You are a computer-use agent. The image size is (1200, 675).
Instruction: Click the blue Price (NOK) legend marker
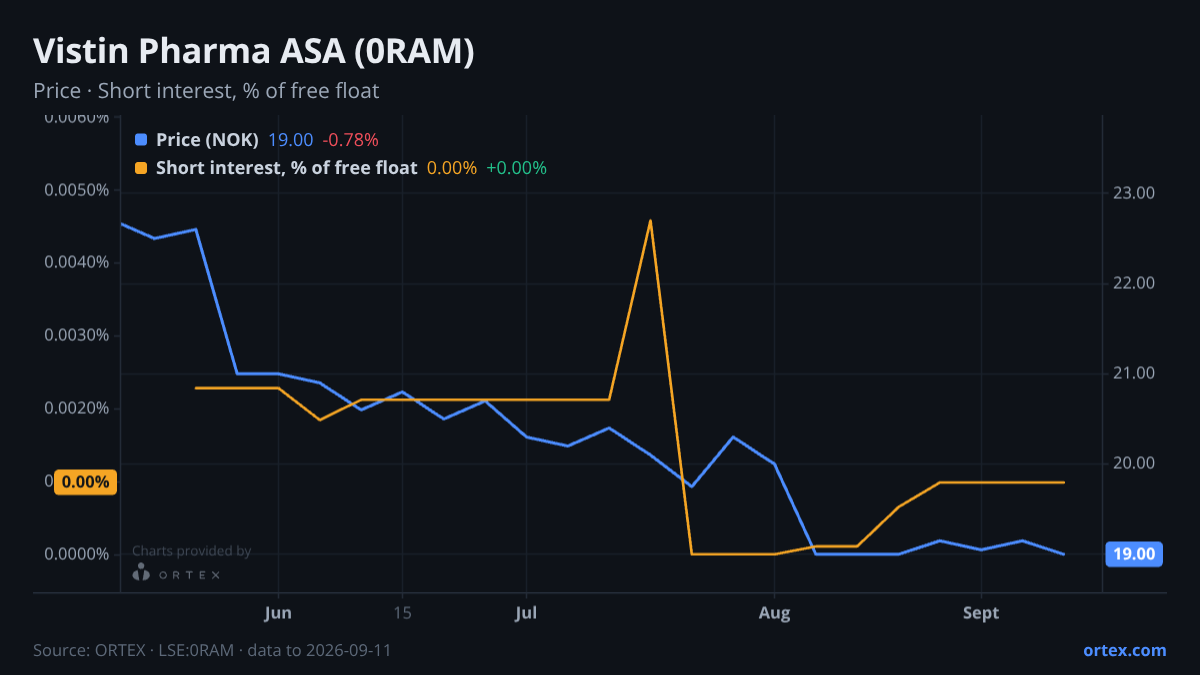141,140
